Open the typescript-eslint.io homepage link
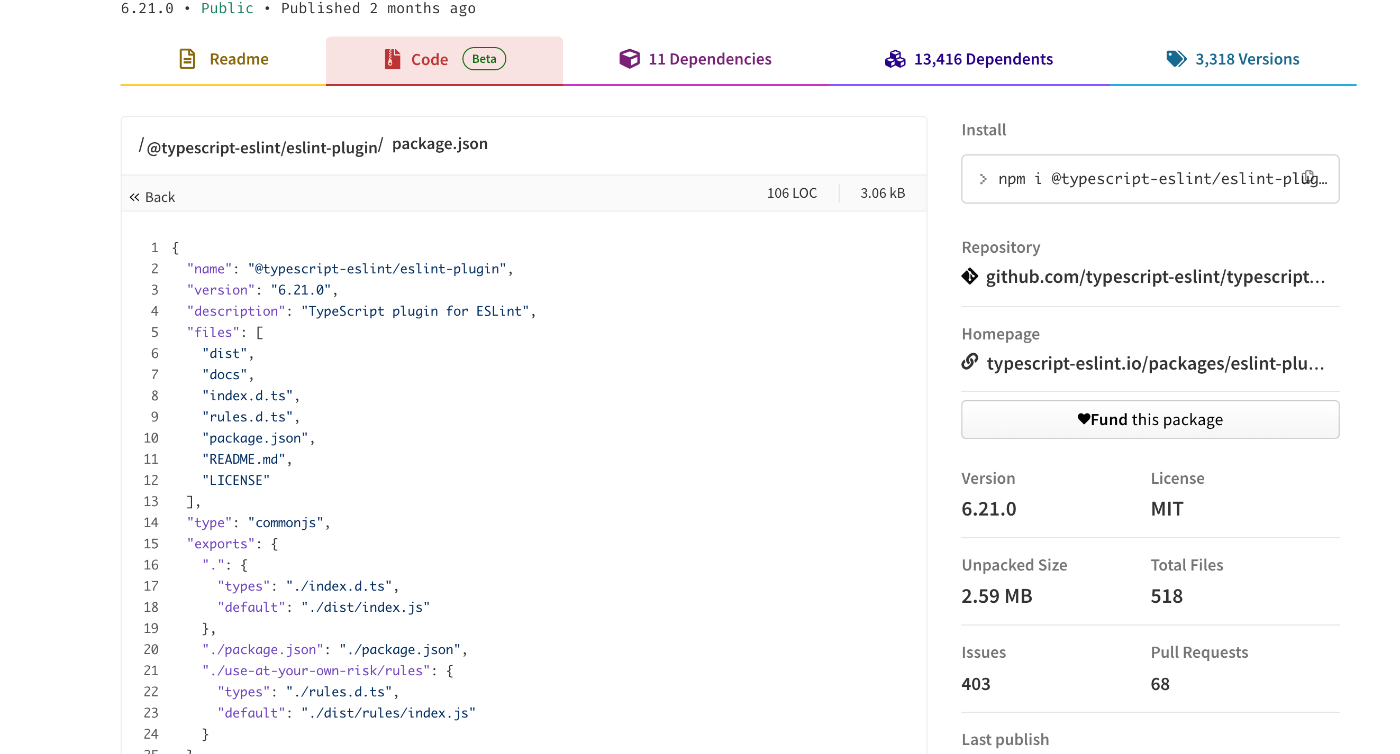The height and width of the screenshot is (754, 1400). (1155, 363)
